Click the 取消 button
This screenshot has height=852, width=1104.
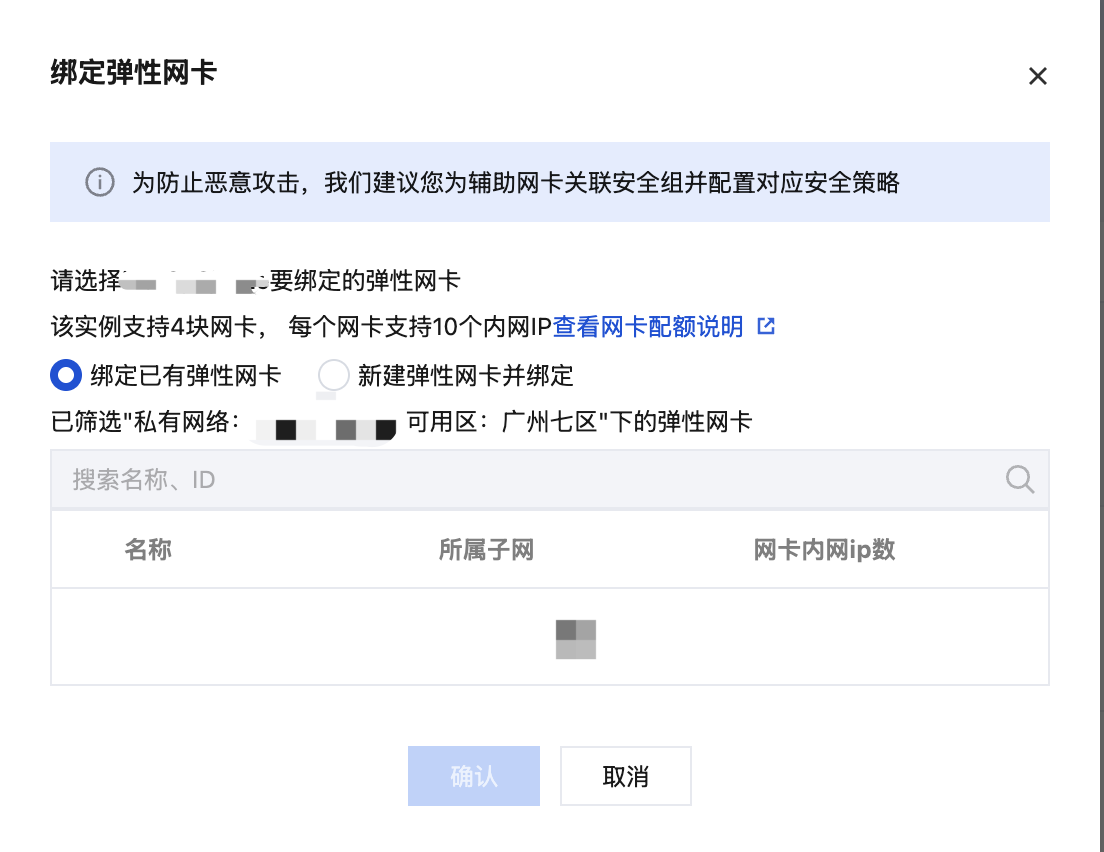point(625,776)
